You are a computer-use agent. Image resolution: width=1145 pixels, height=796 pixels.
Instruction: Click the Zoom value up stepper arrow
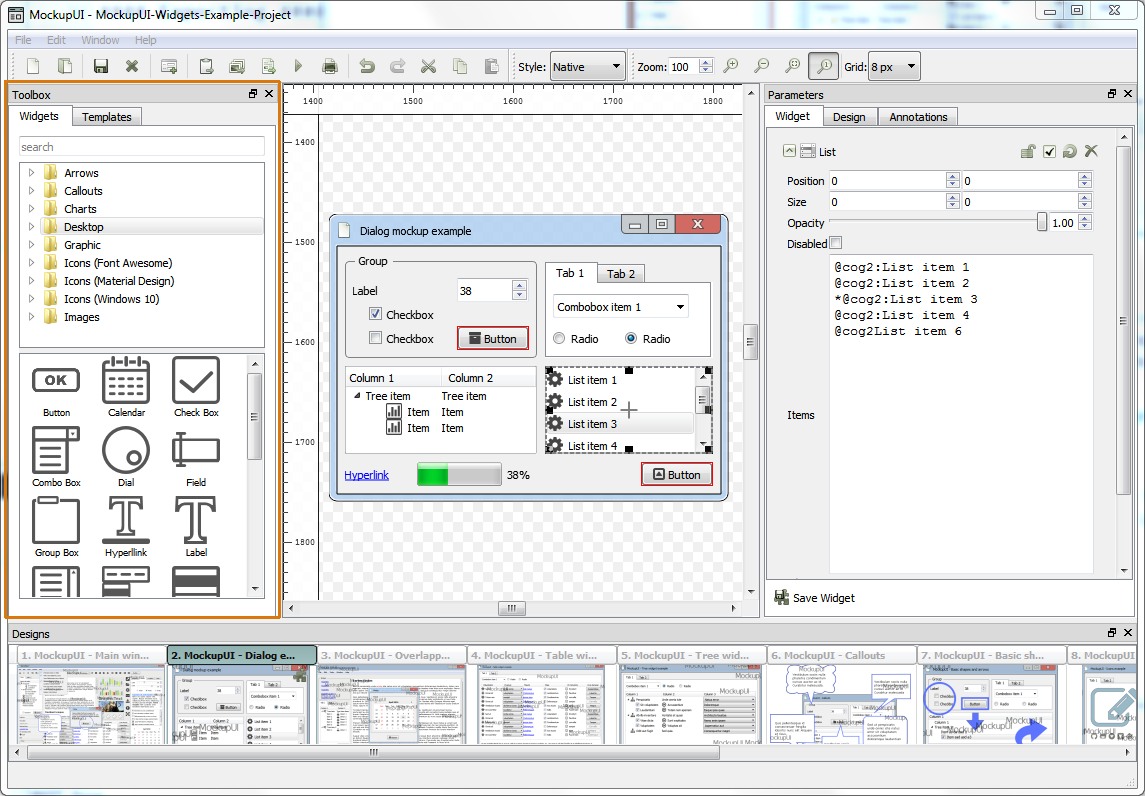pos(705,62)
